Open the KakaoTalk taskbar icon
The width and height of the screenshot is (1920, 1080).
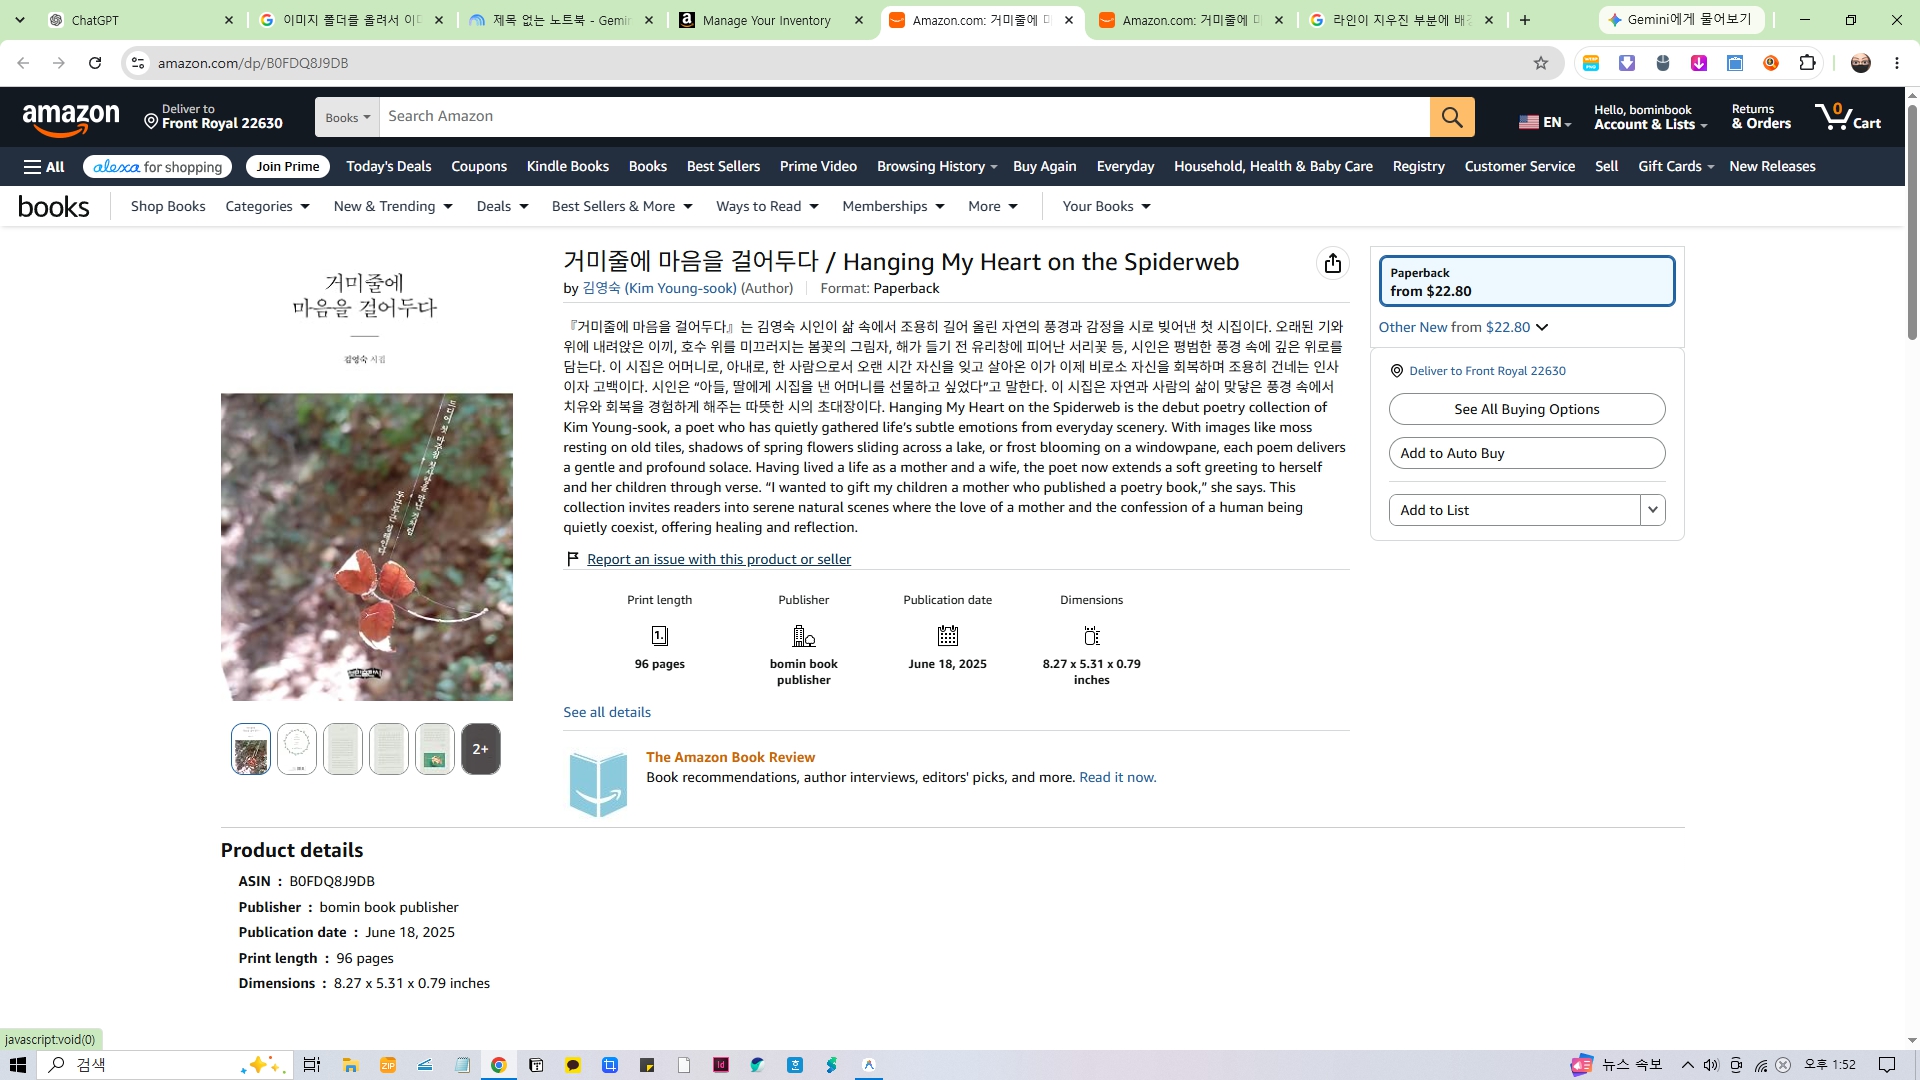coord(573,1065)
